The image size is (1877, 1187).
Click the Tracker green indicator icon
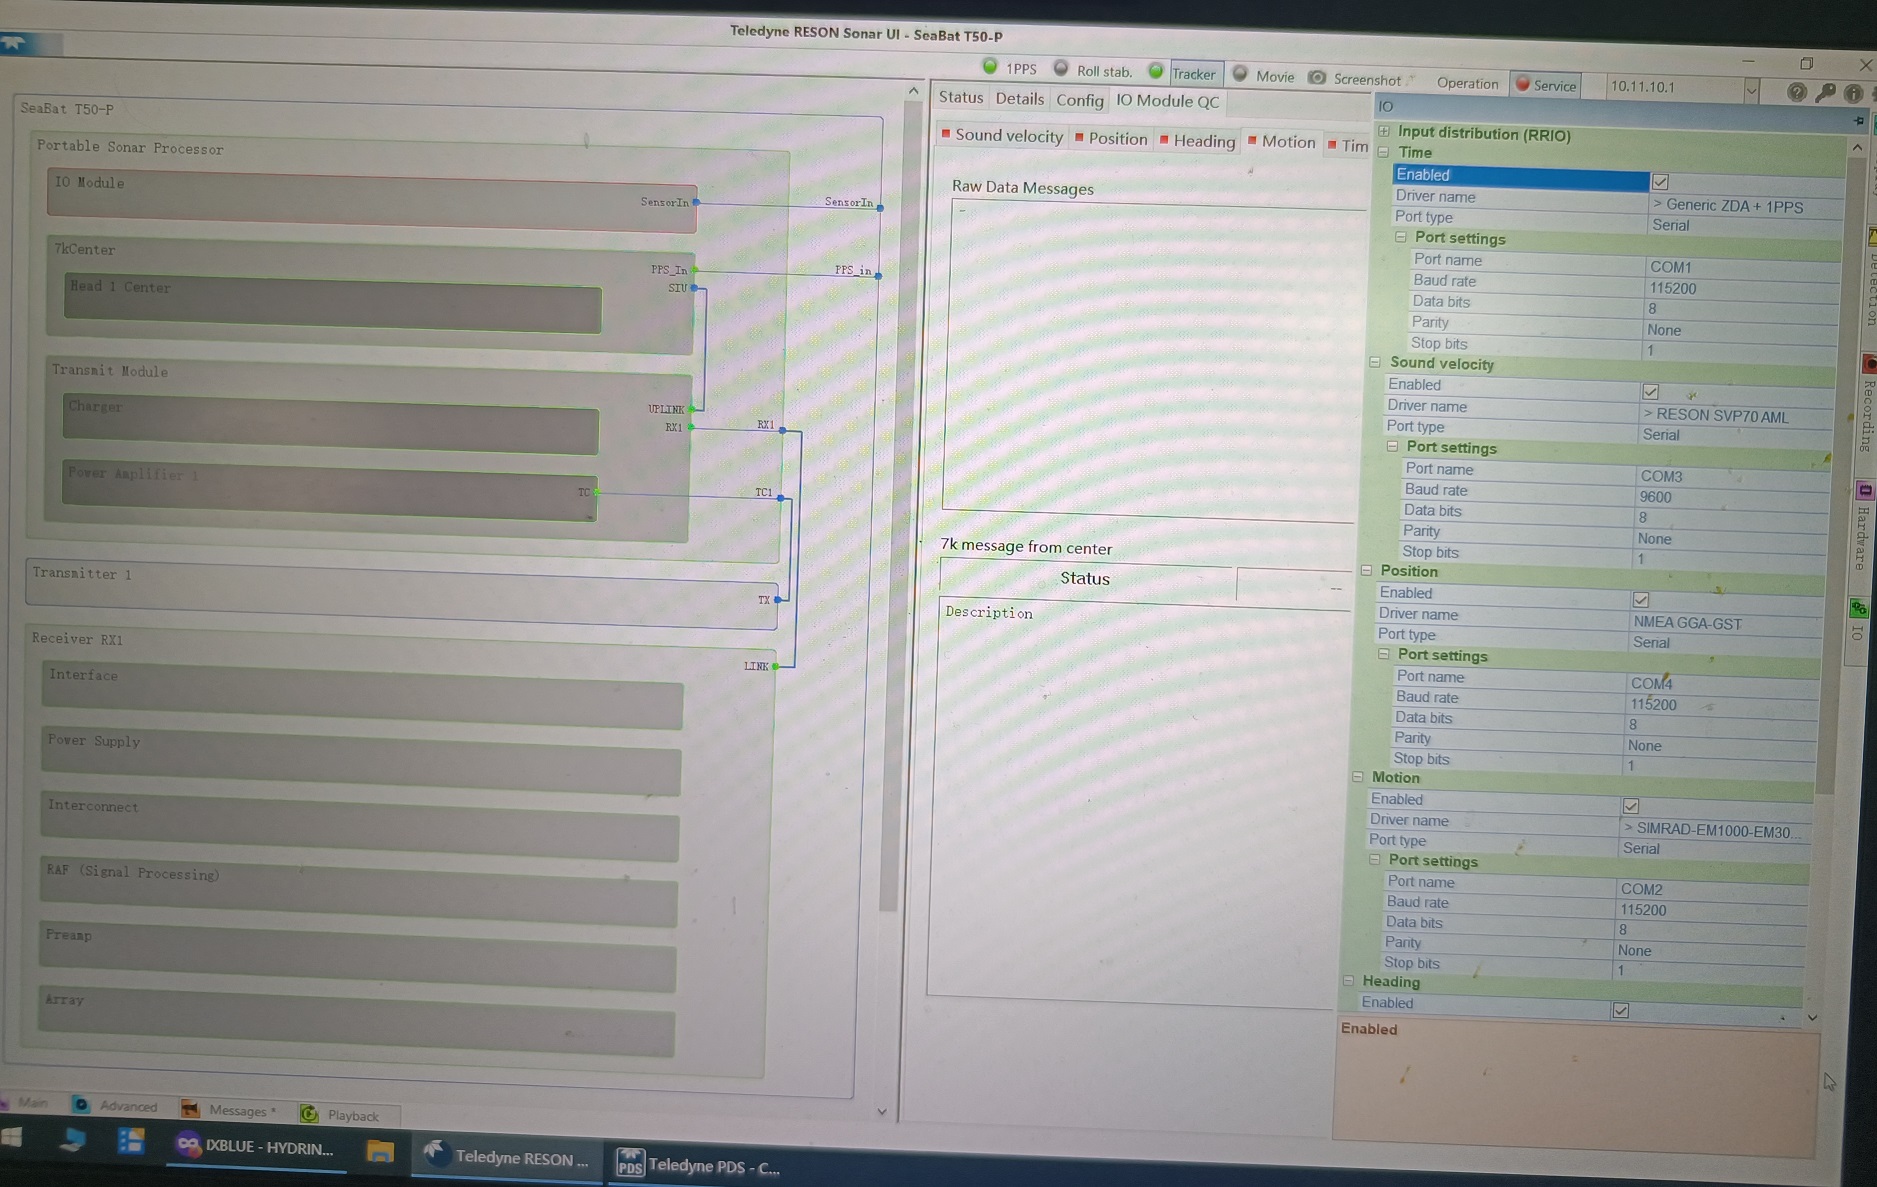pos(1156,71)
